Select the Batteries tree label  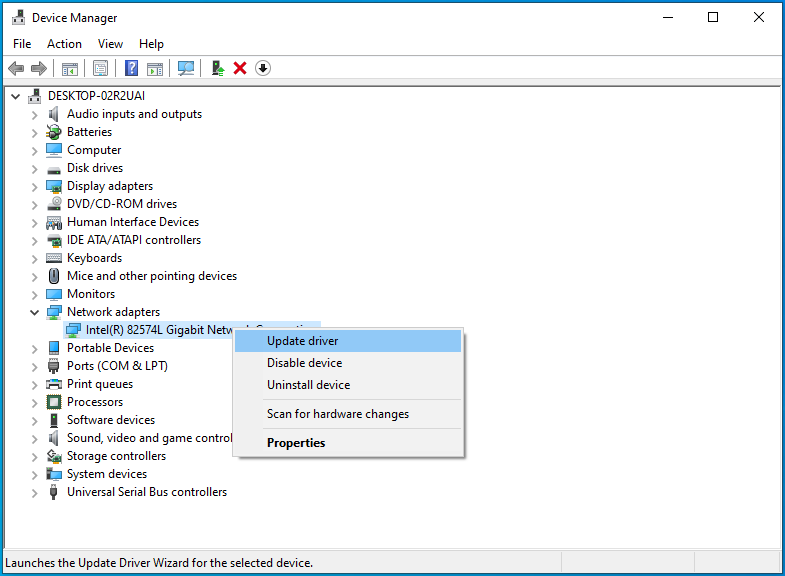pyautogui.click(x=90, y=132)
